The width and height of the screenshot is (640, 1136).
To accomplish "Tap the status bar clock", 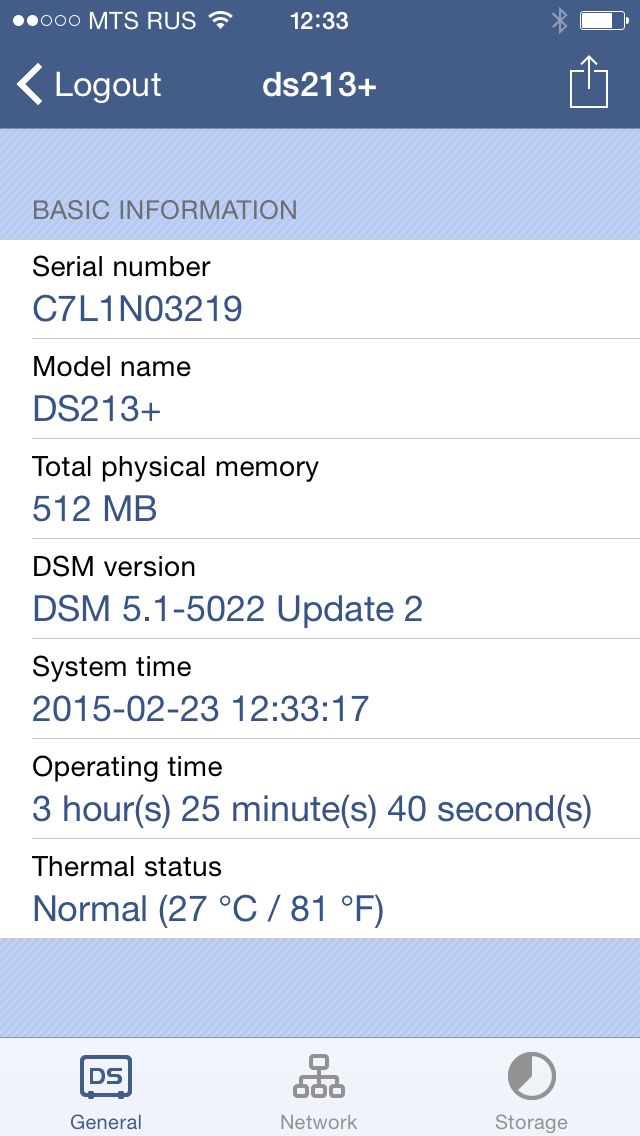I will [319, 21].
